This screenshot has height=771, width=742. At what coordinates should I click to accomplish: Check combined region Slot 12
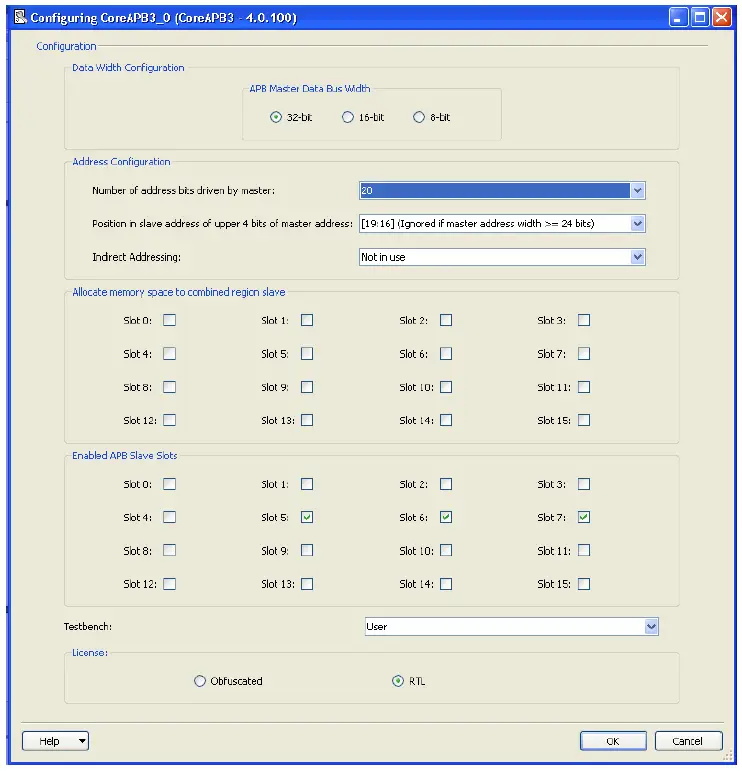(x=169, y=420)
